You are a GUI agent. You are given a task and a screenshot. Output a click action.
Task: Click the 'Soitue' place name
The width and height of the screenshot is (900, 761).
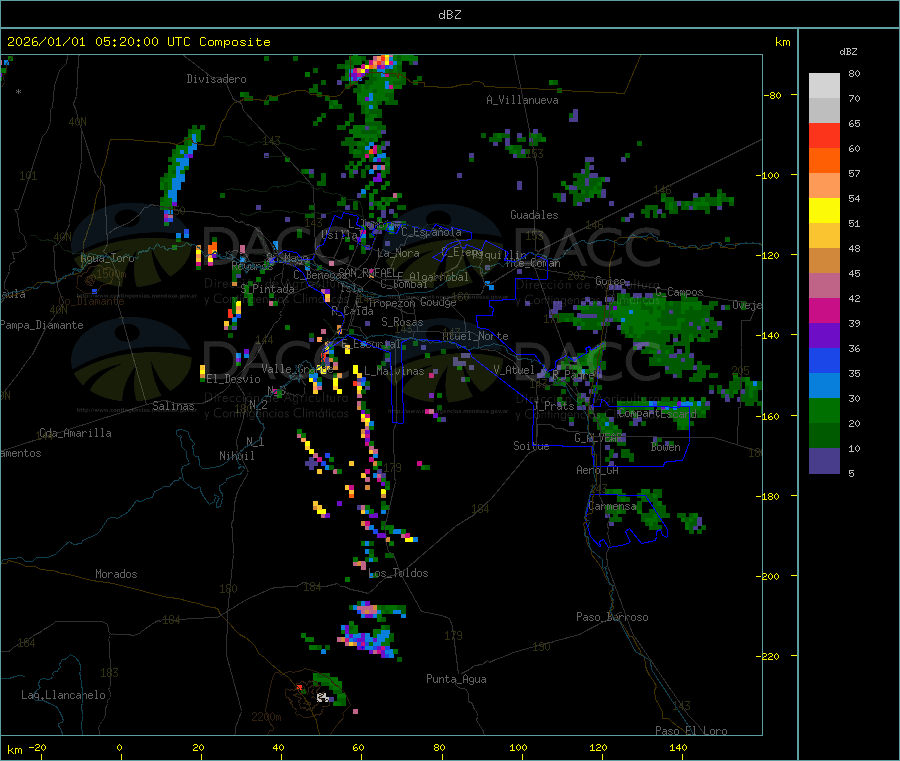coord(531,446)
